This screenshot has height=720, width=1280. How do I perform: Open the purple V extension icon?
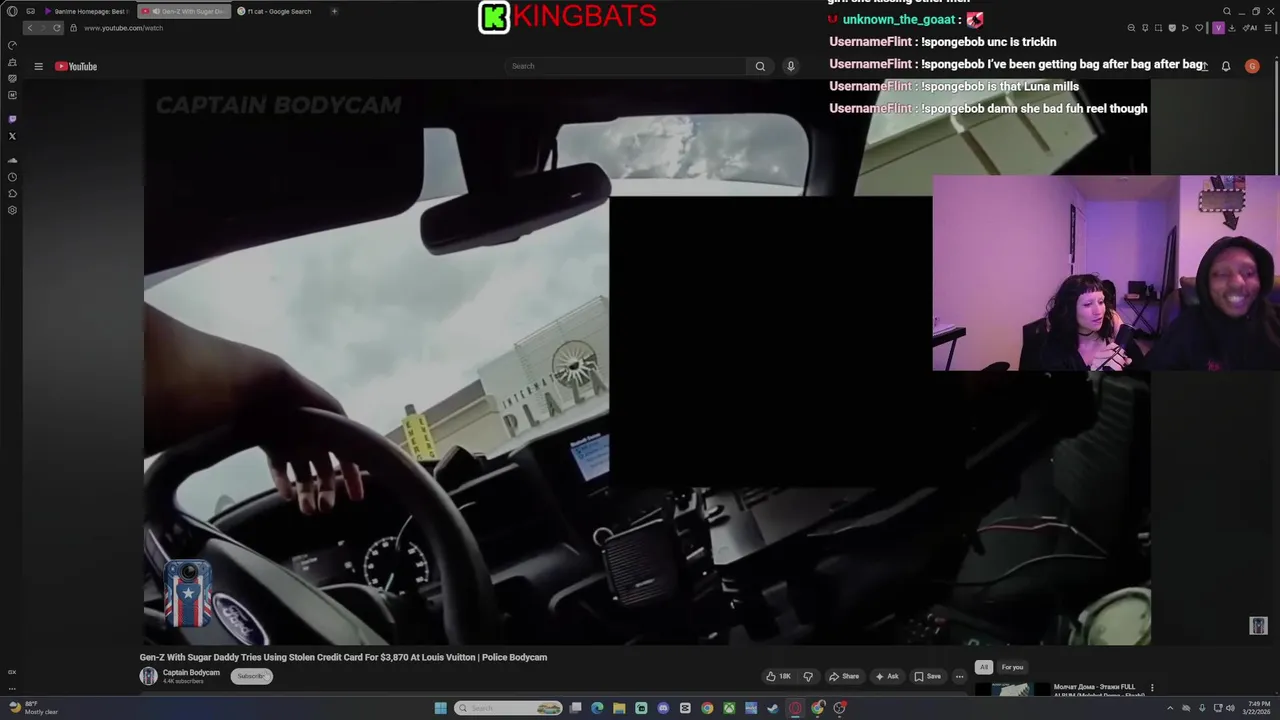coord(1218,28)
